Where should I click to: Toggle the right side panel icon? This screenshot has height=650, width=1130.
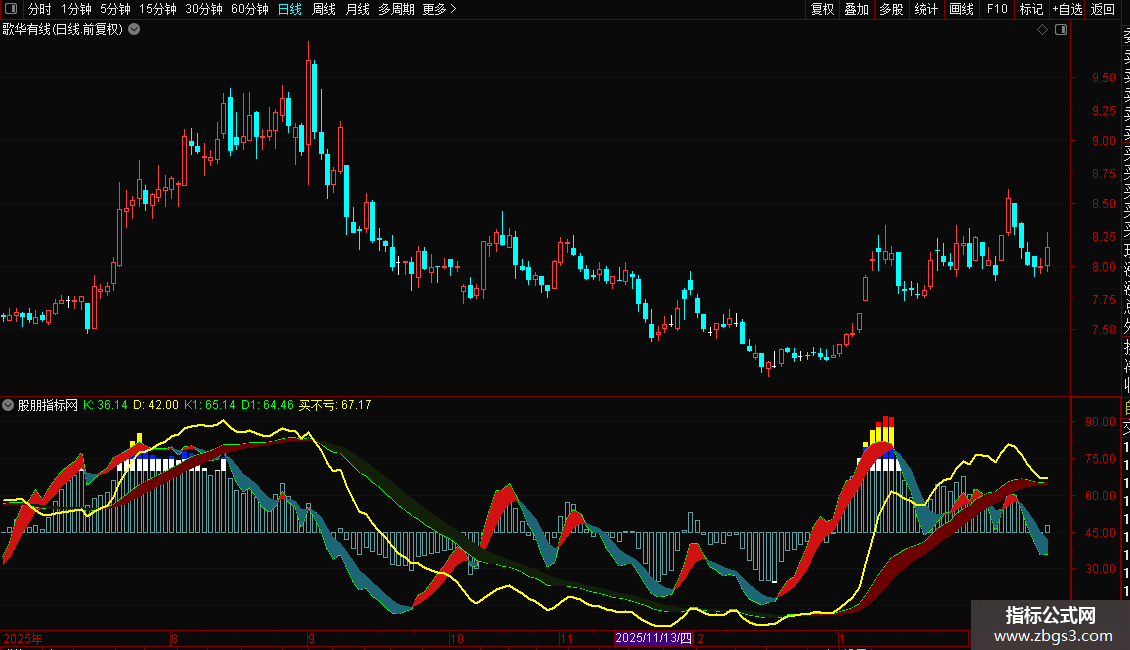tap(1061, 30)
